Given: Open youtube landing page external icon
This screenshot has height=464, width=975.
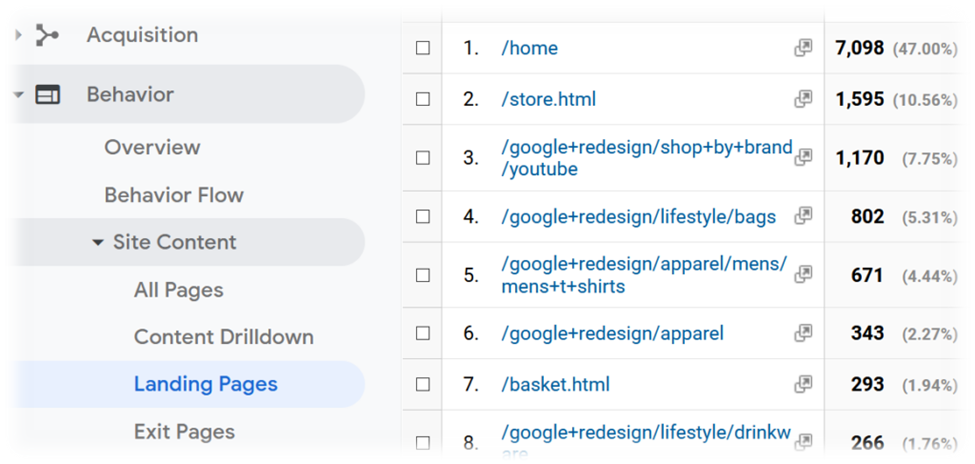Looking at the screenshot, I should (803, 157).
